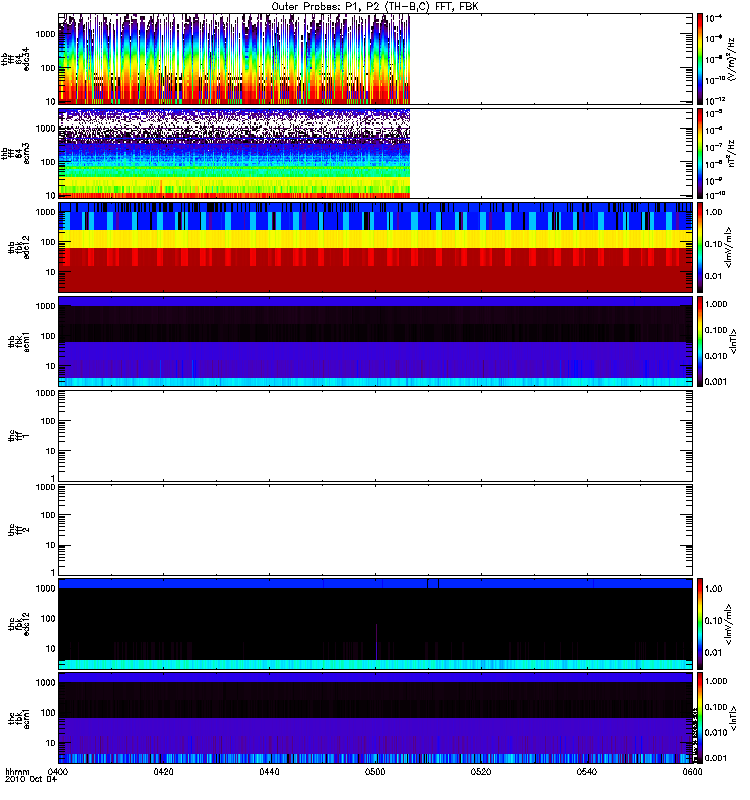
Task: Click the "hhmm" axis unit label
Action: pos(17,771)
